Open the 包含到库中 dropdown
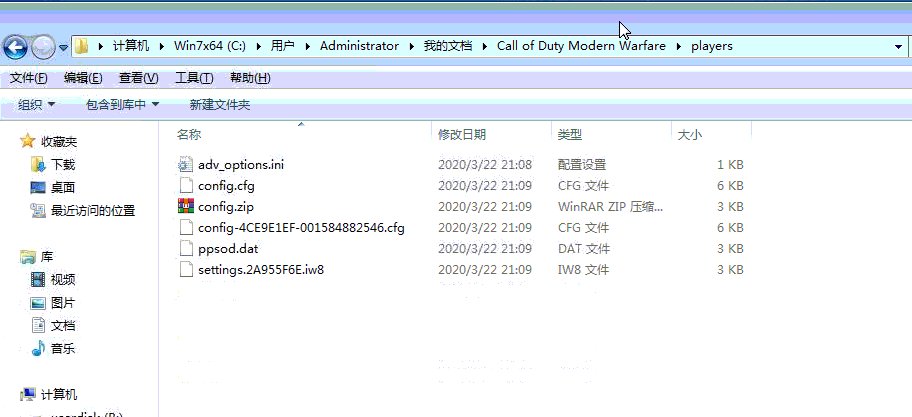Viewport: 912px width, 417px height. (122, 105)
